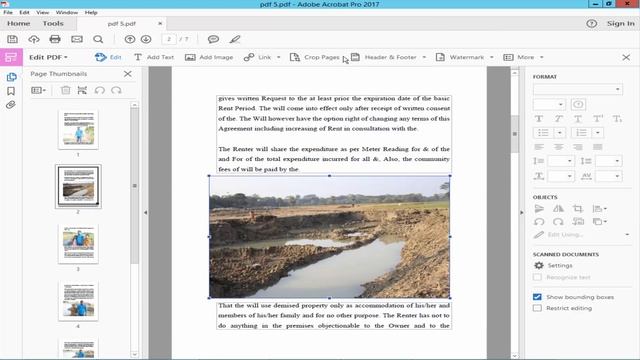640x360 pixels.
Task: Click the Add Text button
Action: pyautogui.click(x=154, y=58)
